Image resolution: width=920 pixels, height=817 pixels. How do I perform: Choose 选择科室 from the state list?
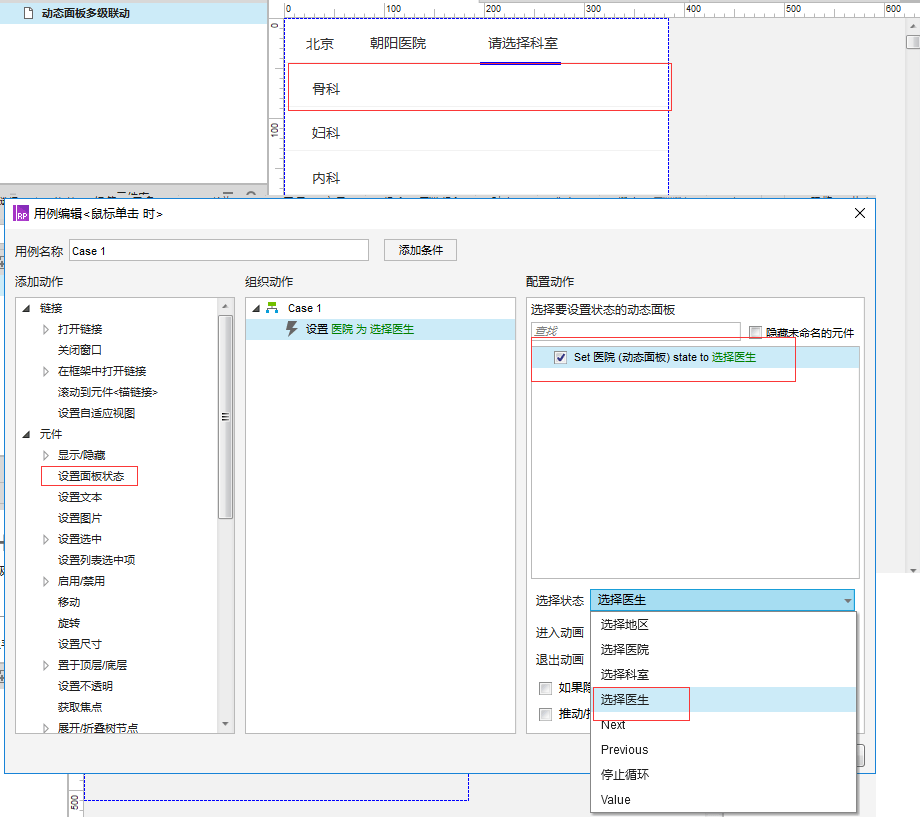click(x=623, y=673)
